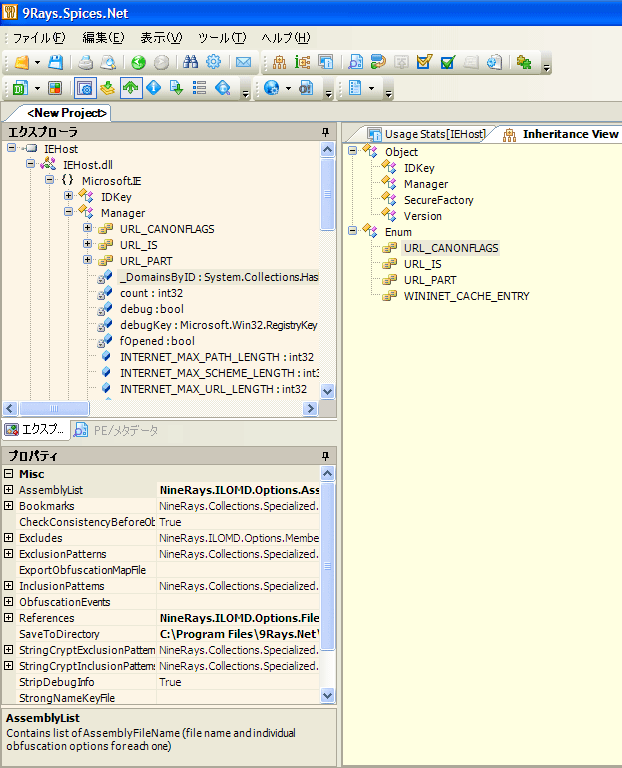
Task: Collapse the IEHost.dll tree node
Action: tap(30, 163)
